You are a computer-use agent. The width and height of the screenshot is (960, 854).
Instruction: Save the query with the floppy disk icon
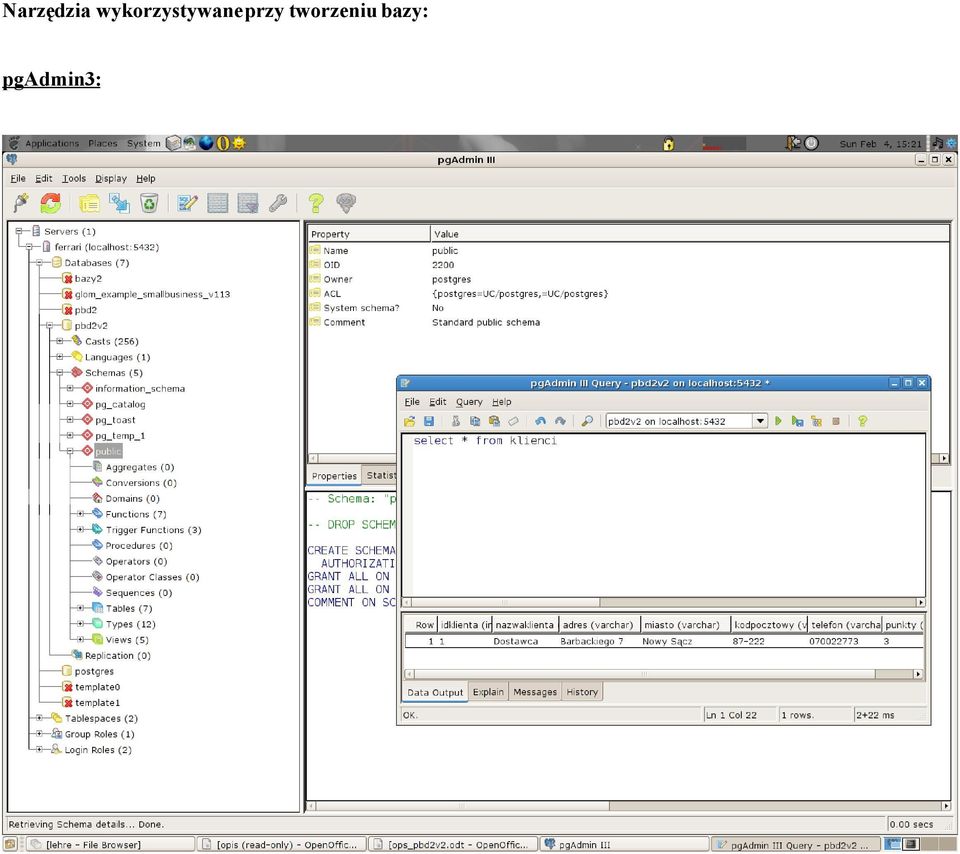429,421
